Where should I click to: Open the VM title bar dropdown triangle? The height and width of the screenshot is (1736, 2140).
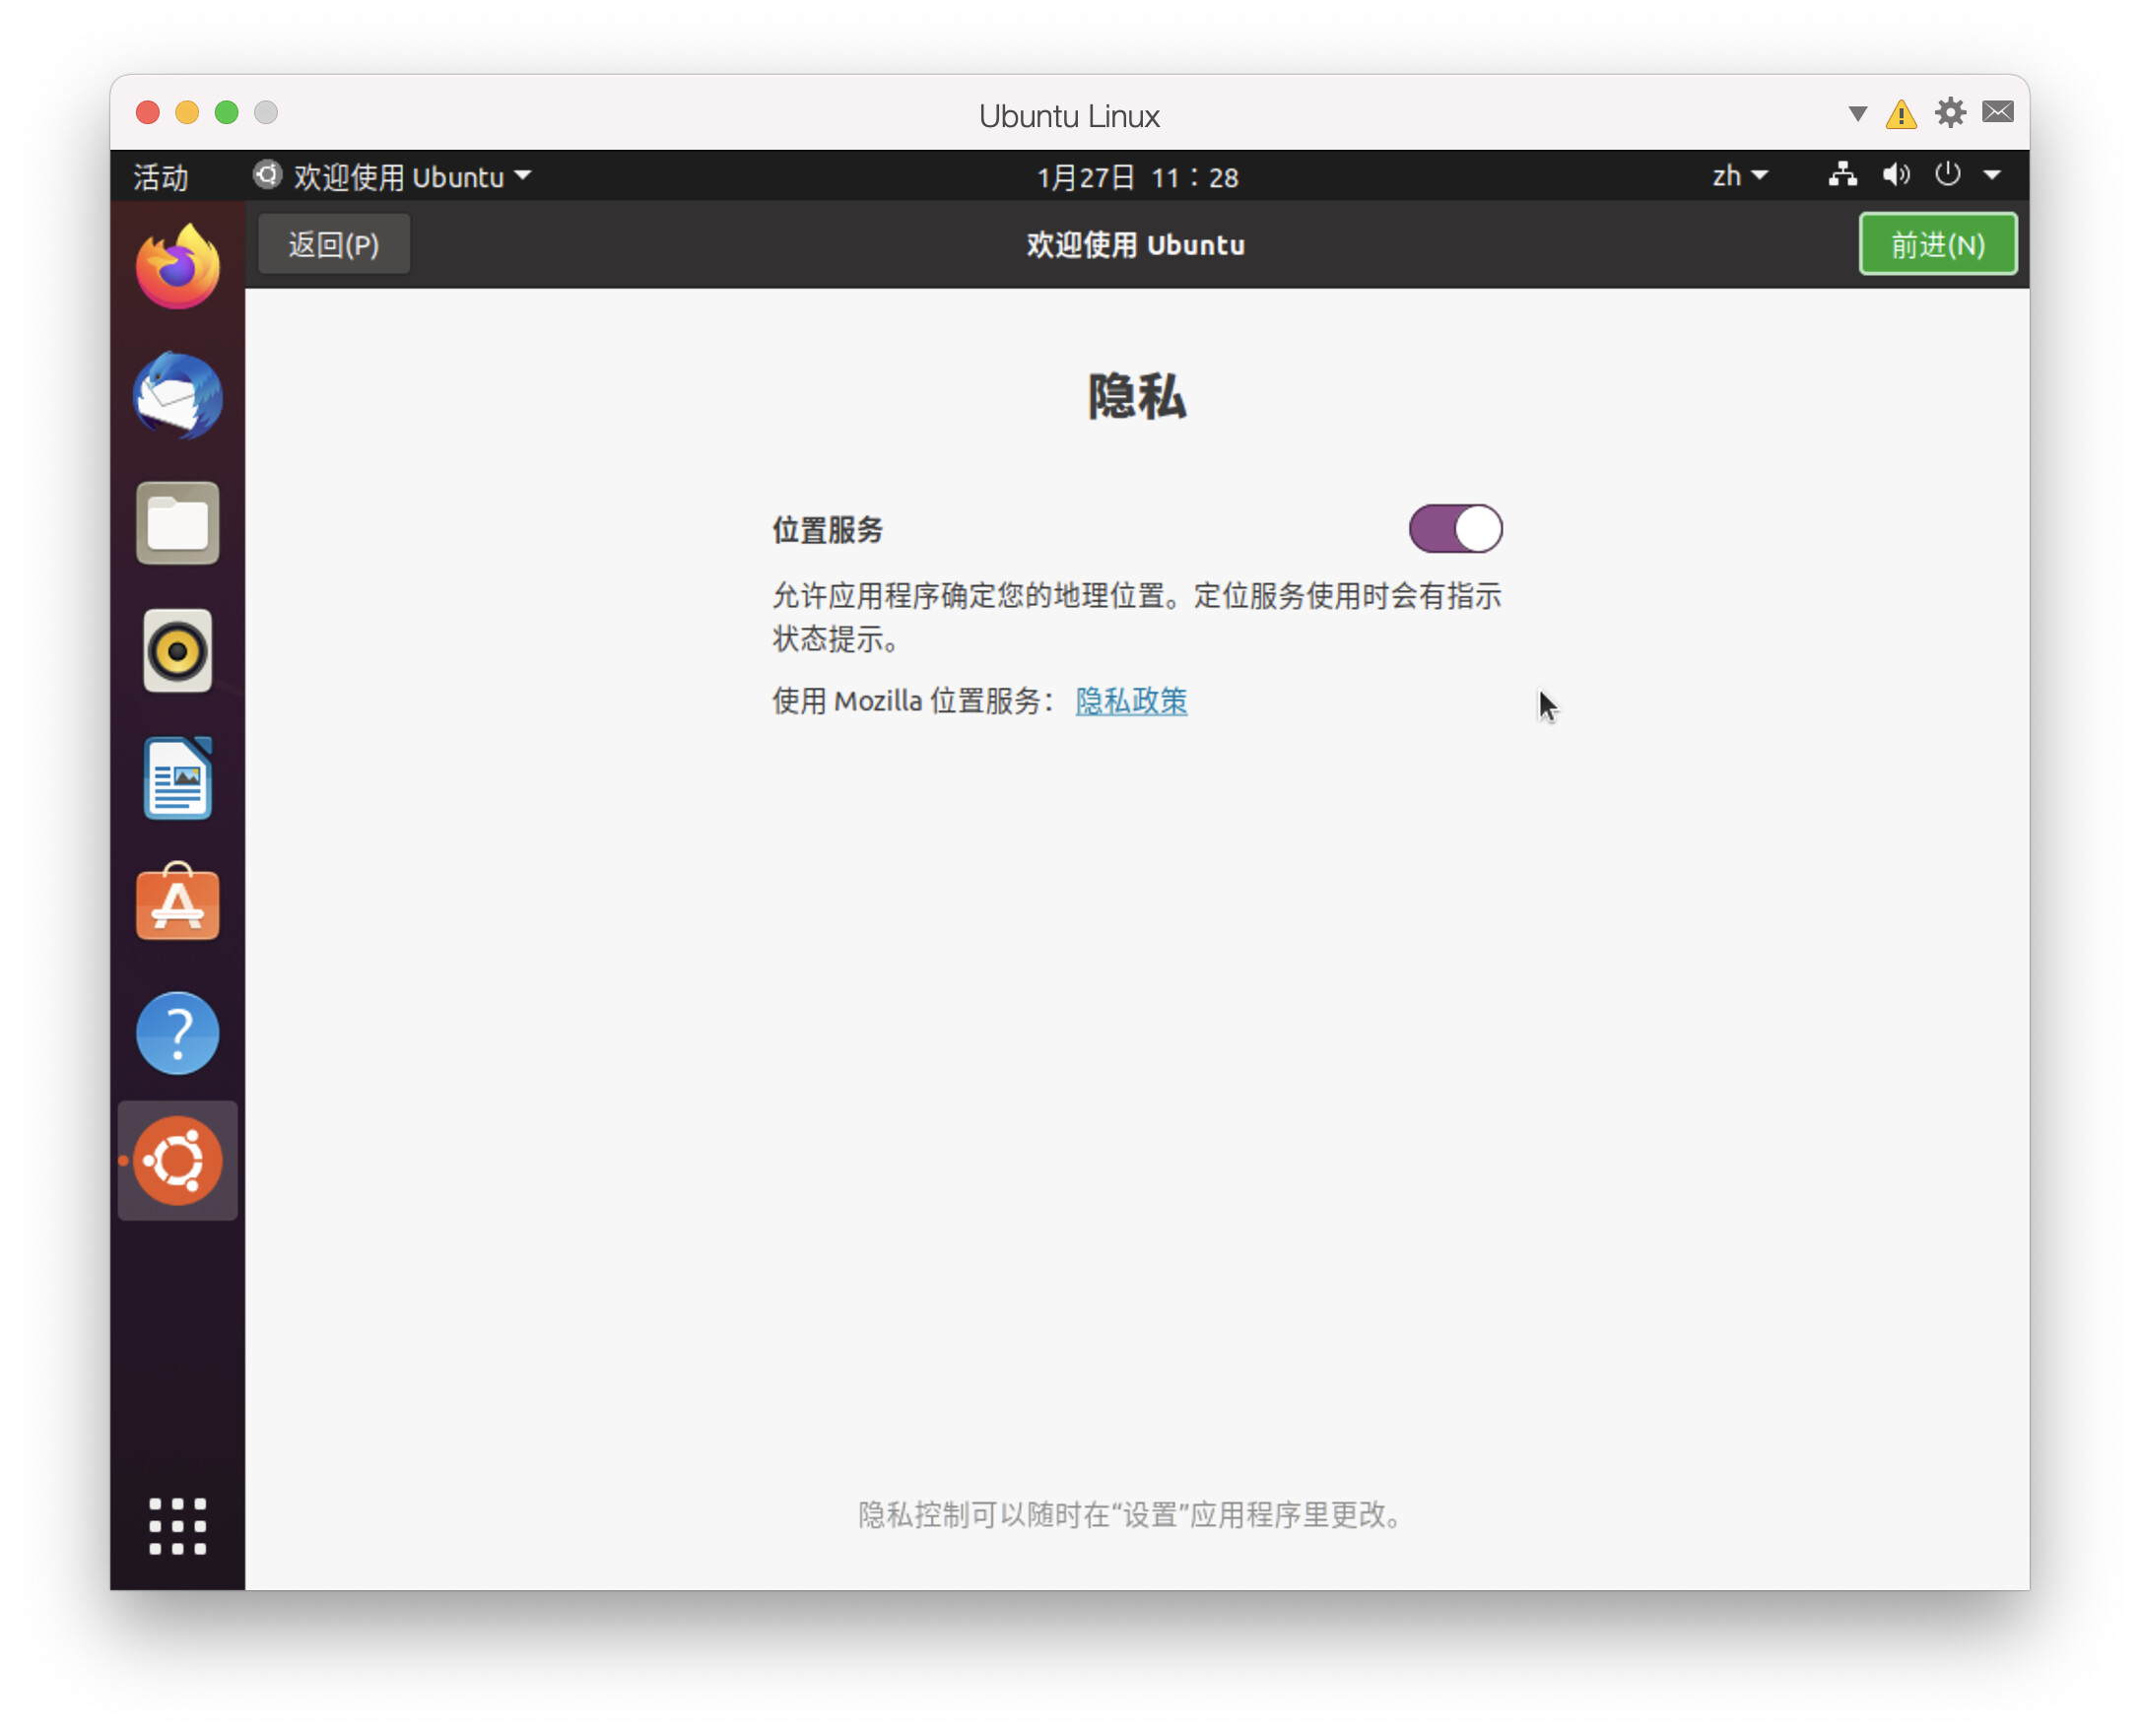1857,113
